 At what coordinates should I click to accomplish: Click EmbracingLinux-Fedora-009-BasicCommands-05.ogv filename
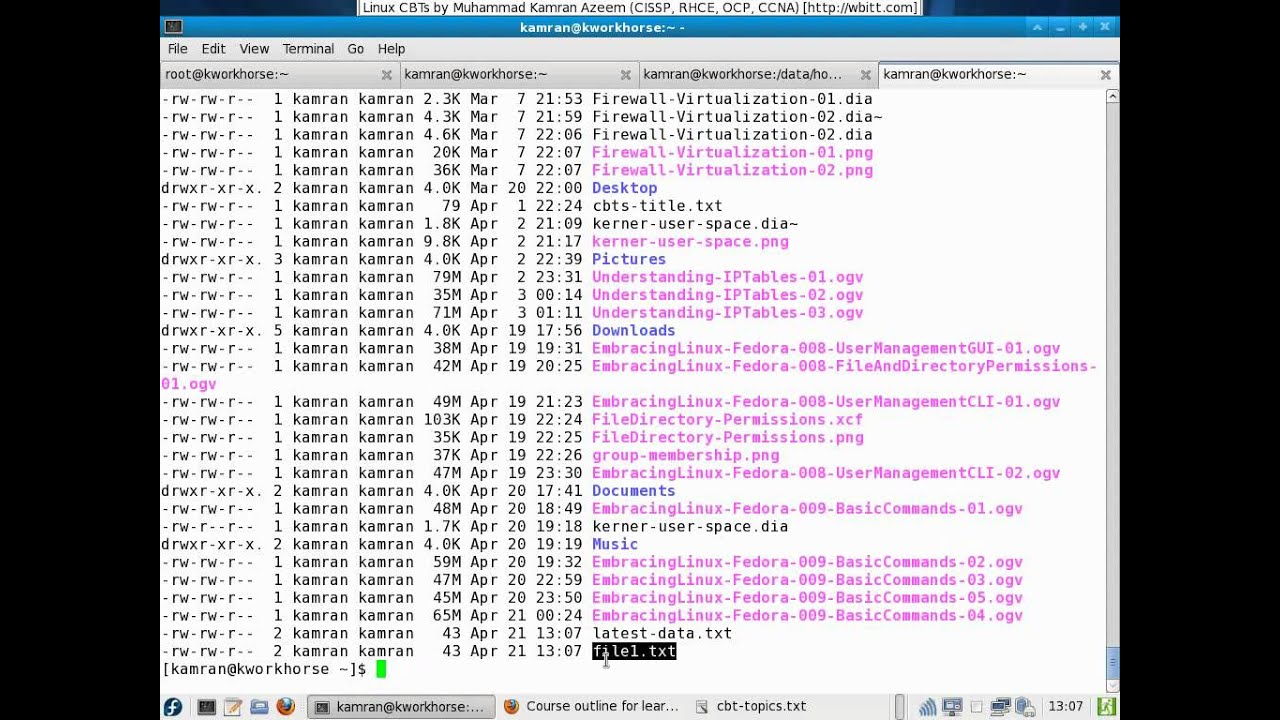[x=807, y=598]
